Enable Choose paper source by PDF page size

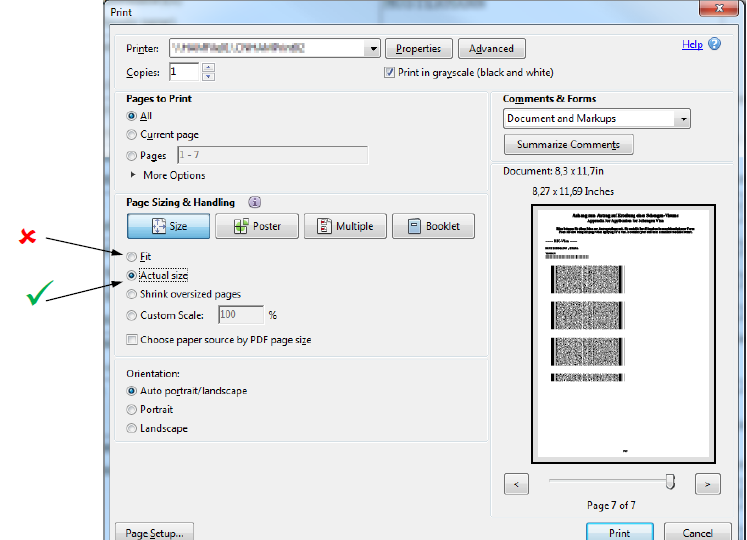point(132,340)
